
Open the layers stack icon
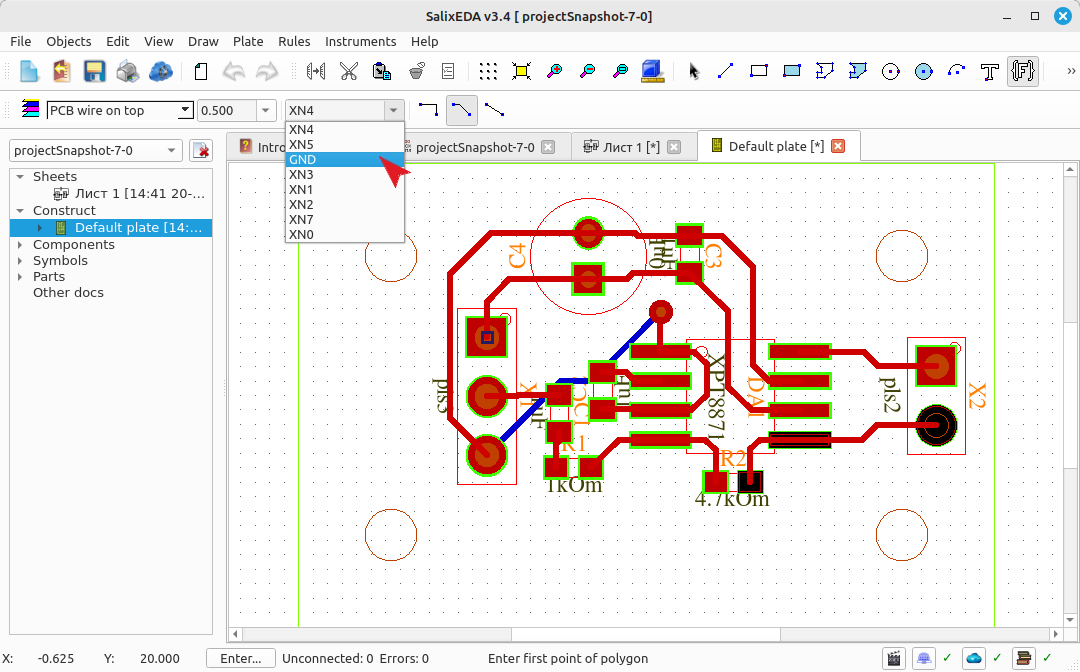(x=30, y=109)
